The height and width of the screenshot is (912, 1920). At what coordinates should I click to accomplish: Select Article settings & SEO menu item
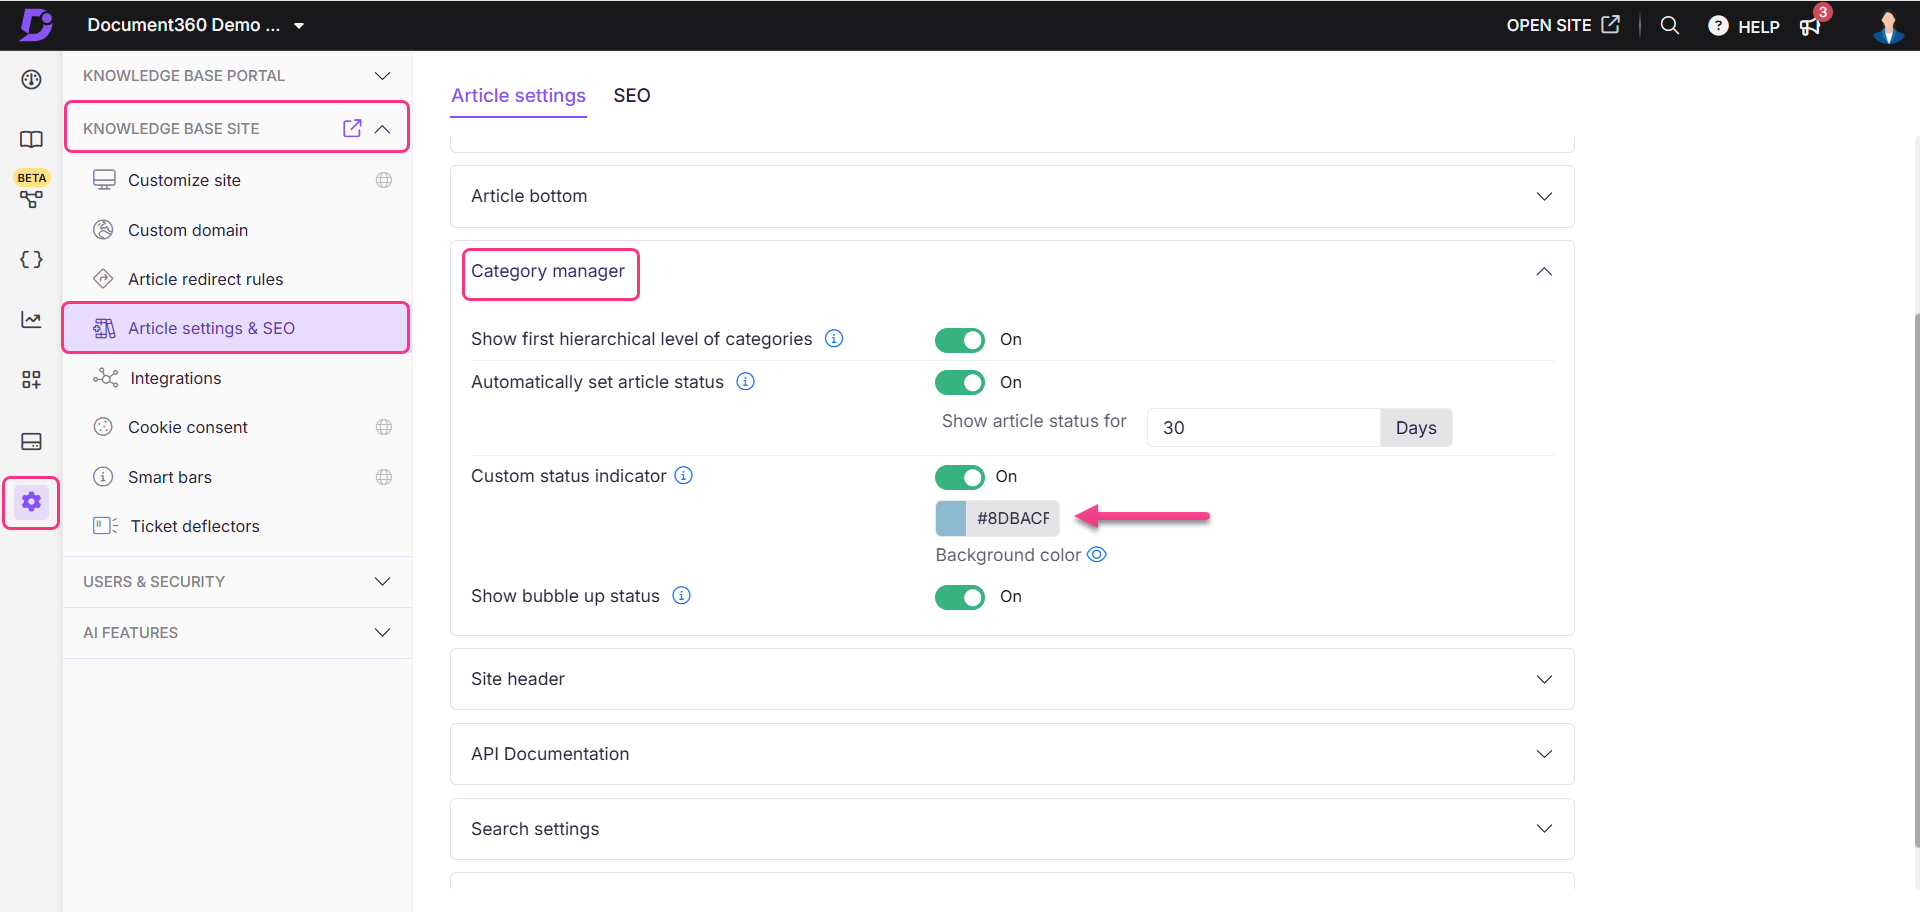(236, 328)
